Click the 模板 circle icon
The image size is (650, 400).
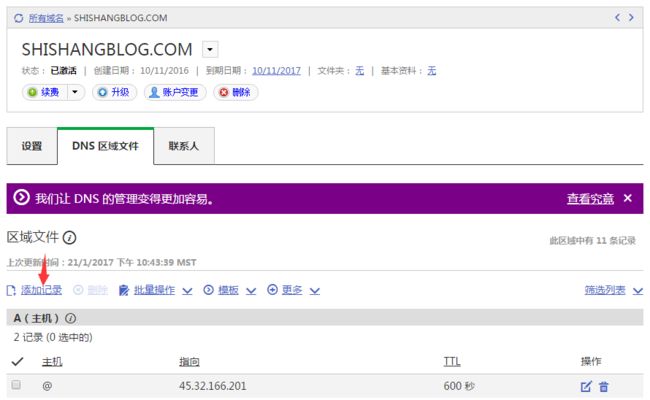pyautogui.click(x=209, y=290)
